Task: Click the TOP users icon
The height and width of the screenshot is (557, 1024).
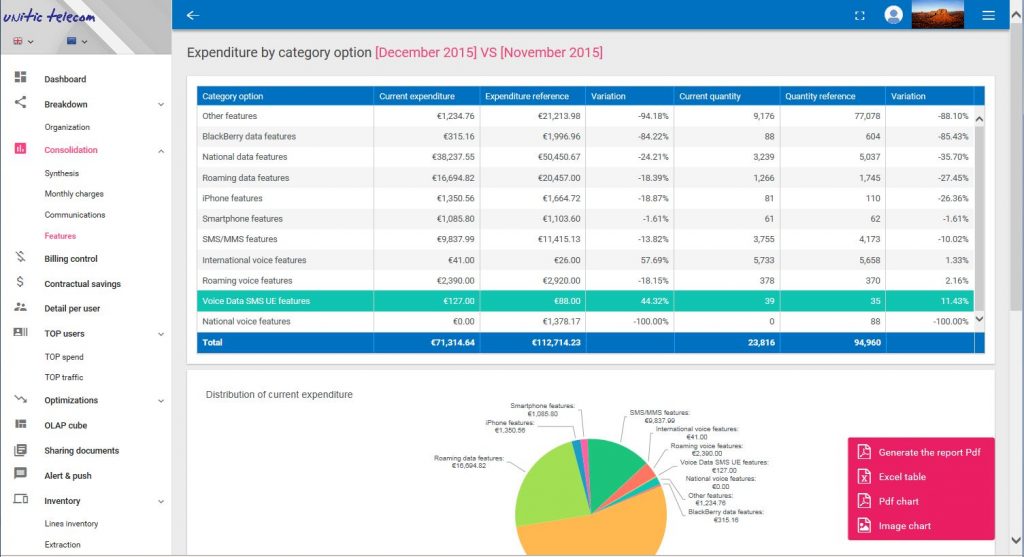Action: (x=21, y=332)
